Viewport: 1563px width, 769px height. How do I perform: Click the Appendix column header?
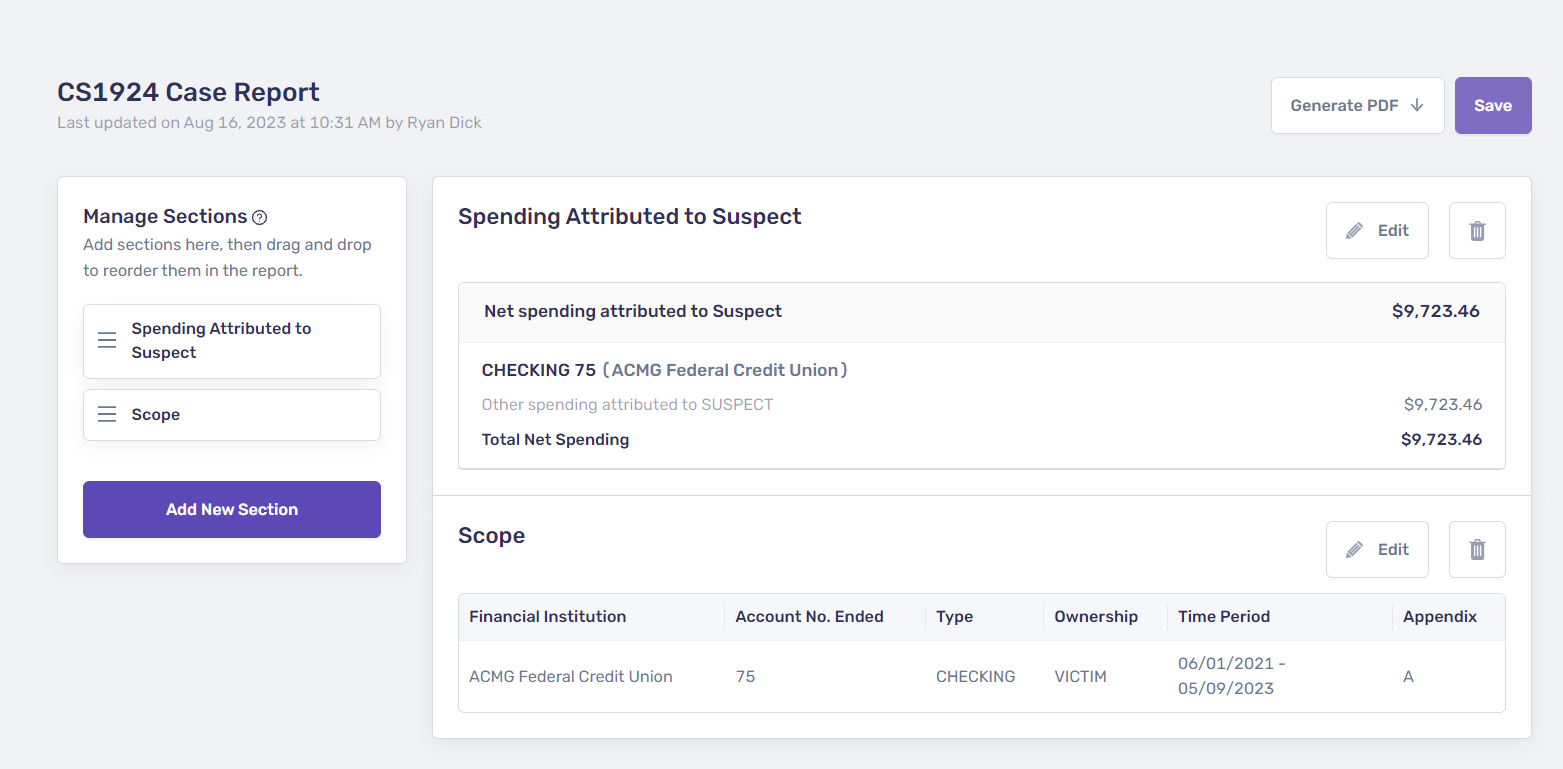[1439, 617]
